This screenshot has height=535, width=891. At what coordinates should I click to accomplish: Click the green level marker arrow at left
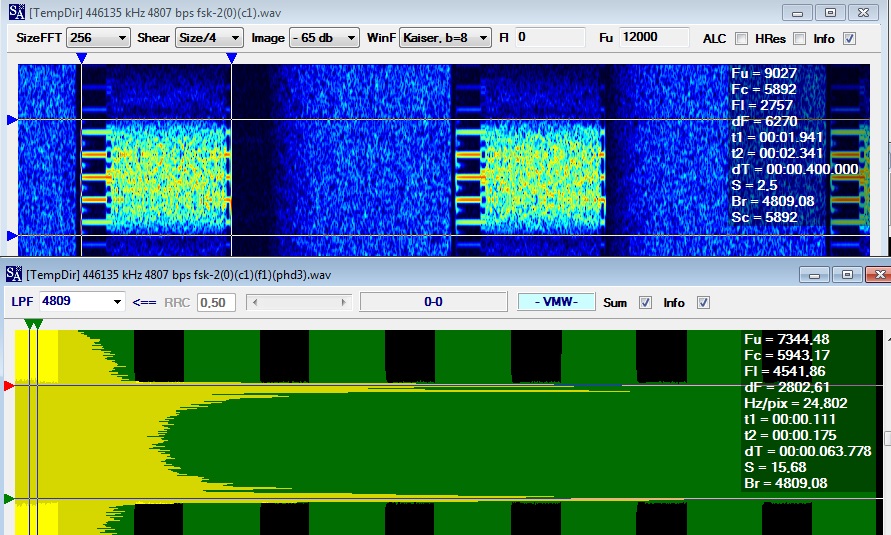coord(9,499)
